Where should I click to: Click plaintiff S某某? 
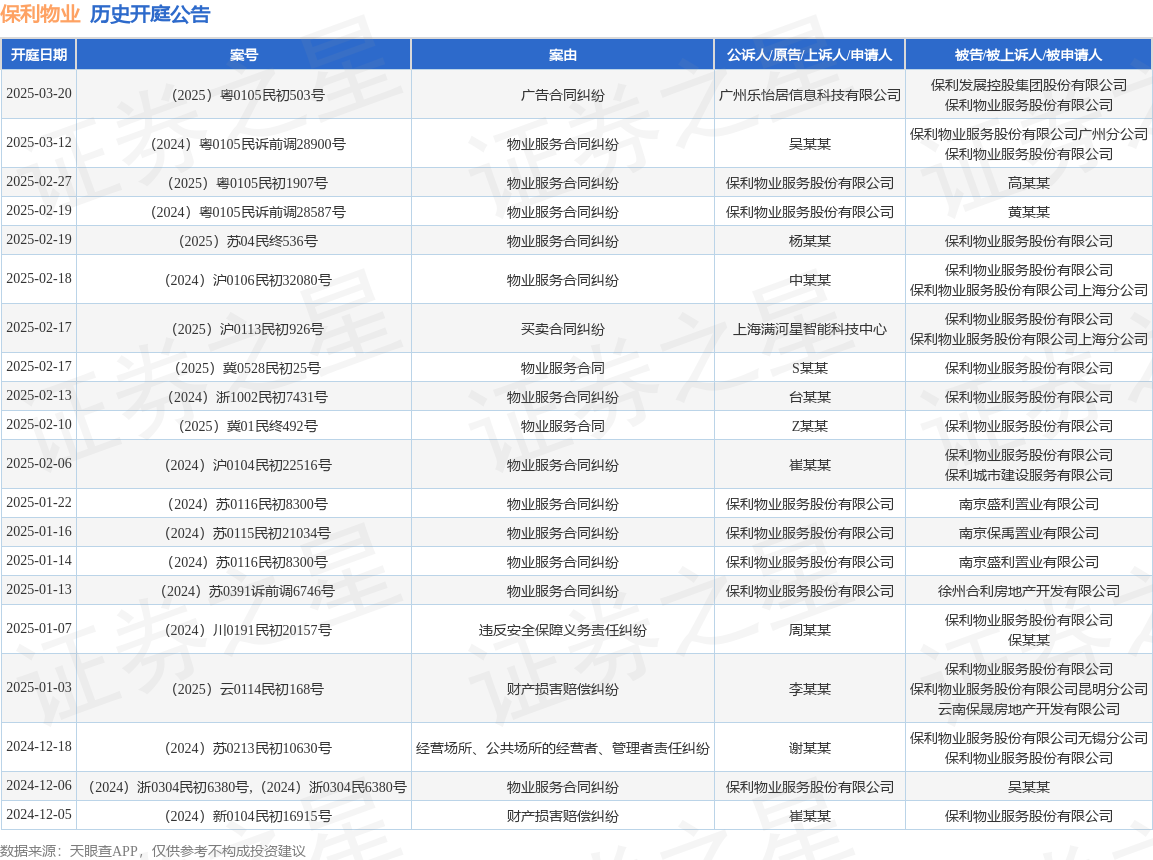(810, 368)
